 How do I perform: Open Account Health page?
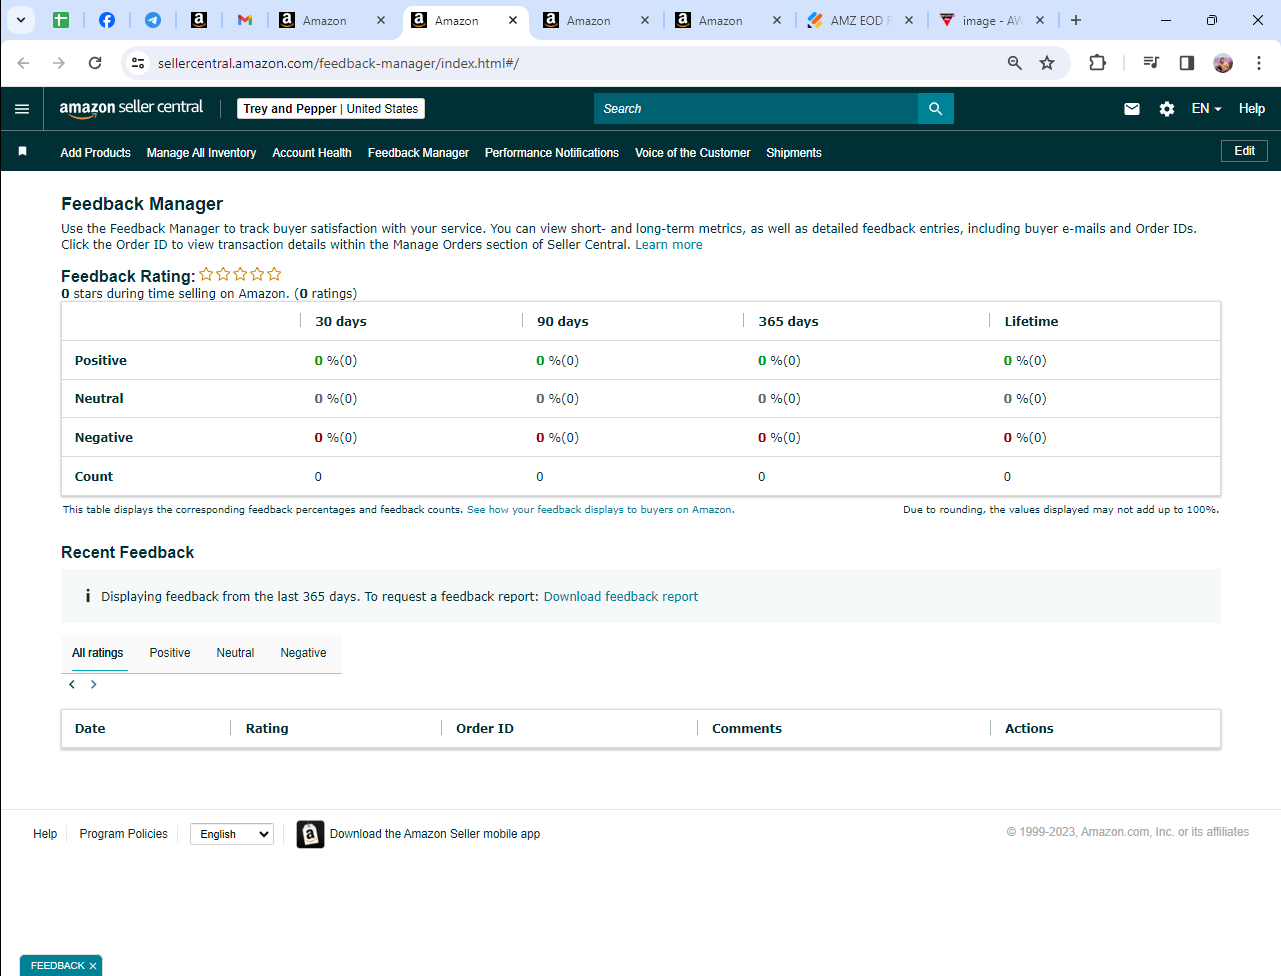click(312, 153)
